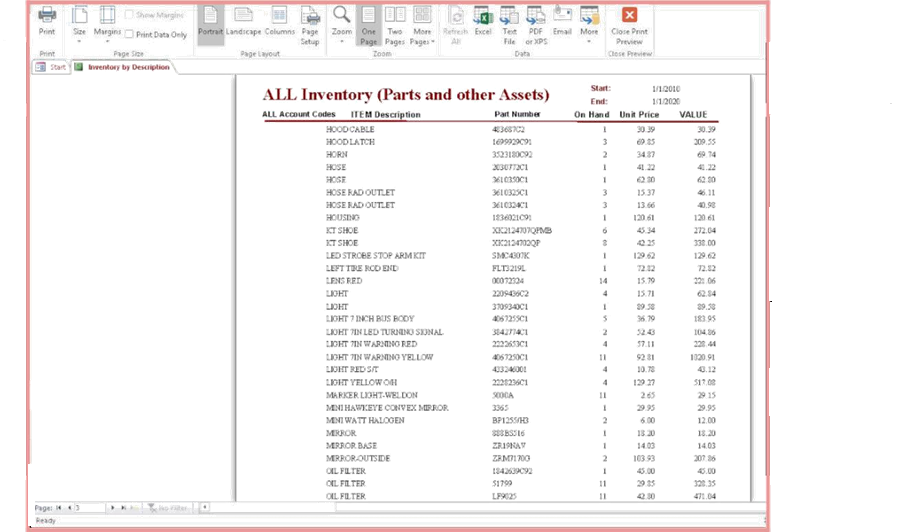The height and width of the screenshot is (532, 897).
Task: Click the End date 1/1/2020
Action: coord(666,101)
